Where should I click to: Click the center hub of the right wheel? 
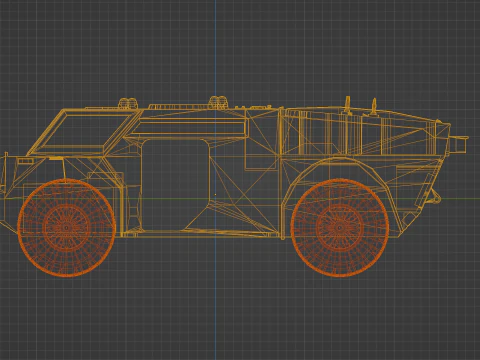coord(340,228)
